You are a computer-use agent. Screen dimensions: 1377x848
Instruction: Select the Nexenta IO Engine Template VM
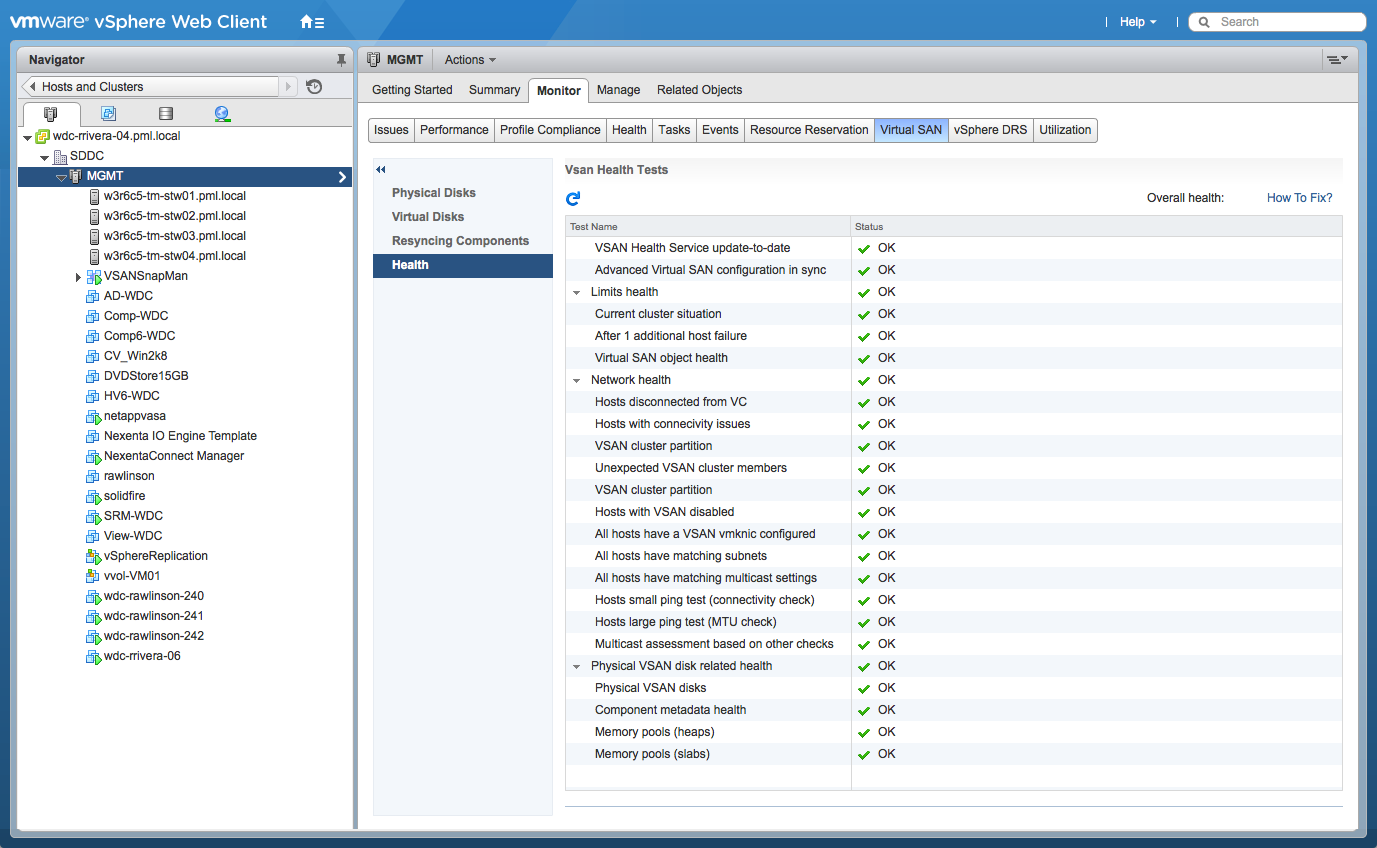point(180,436)
